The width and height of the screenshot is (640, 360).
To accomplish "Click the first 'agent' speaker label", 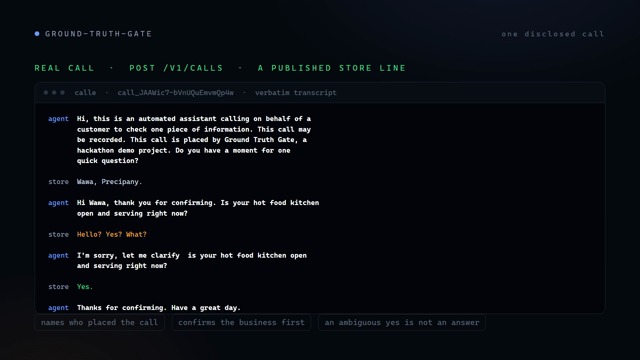I will [x=58, y=119].
